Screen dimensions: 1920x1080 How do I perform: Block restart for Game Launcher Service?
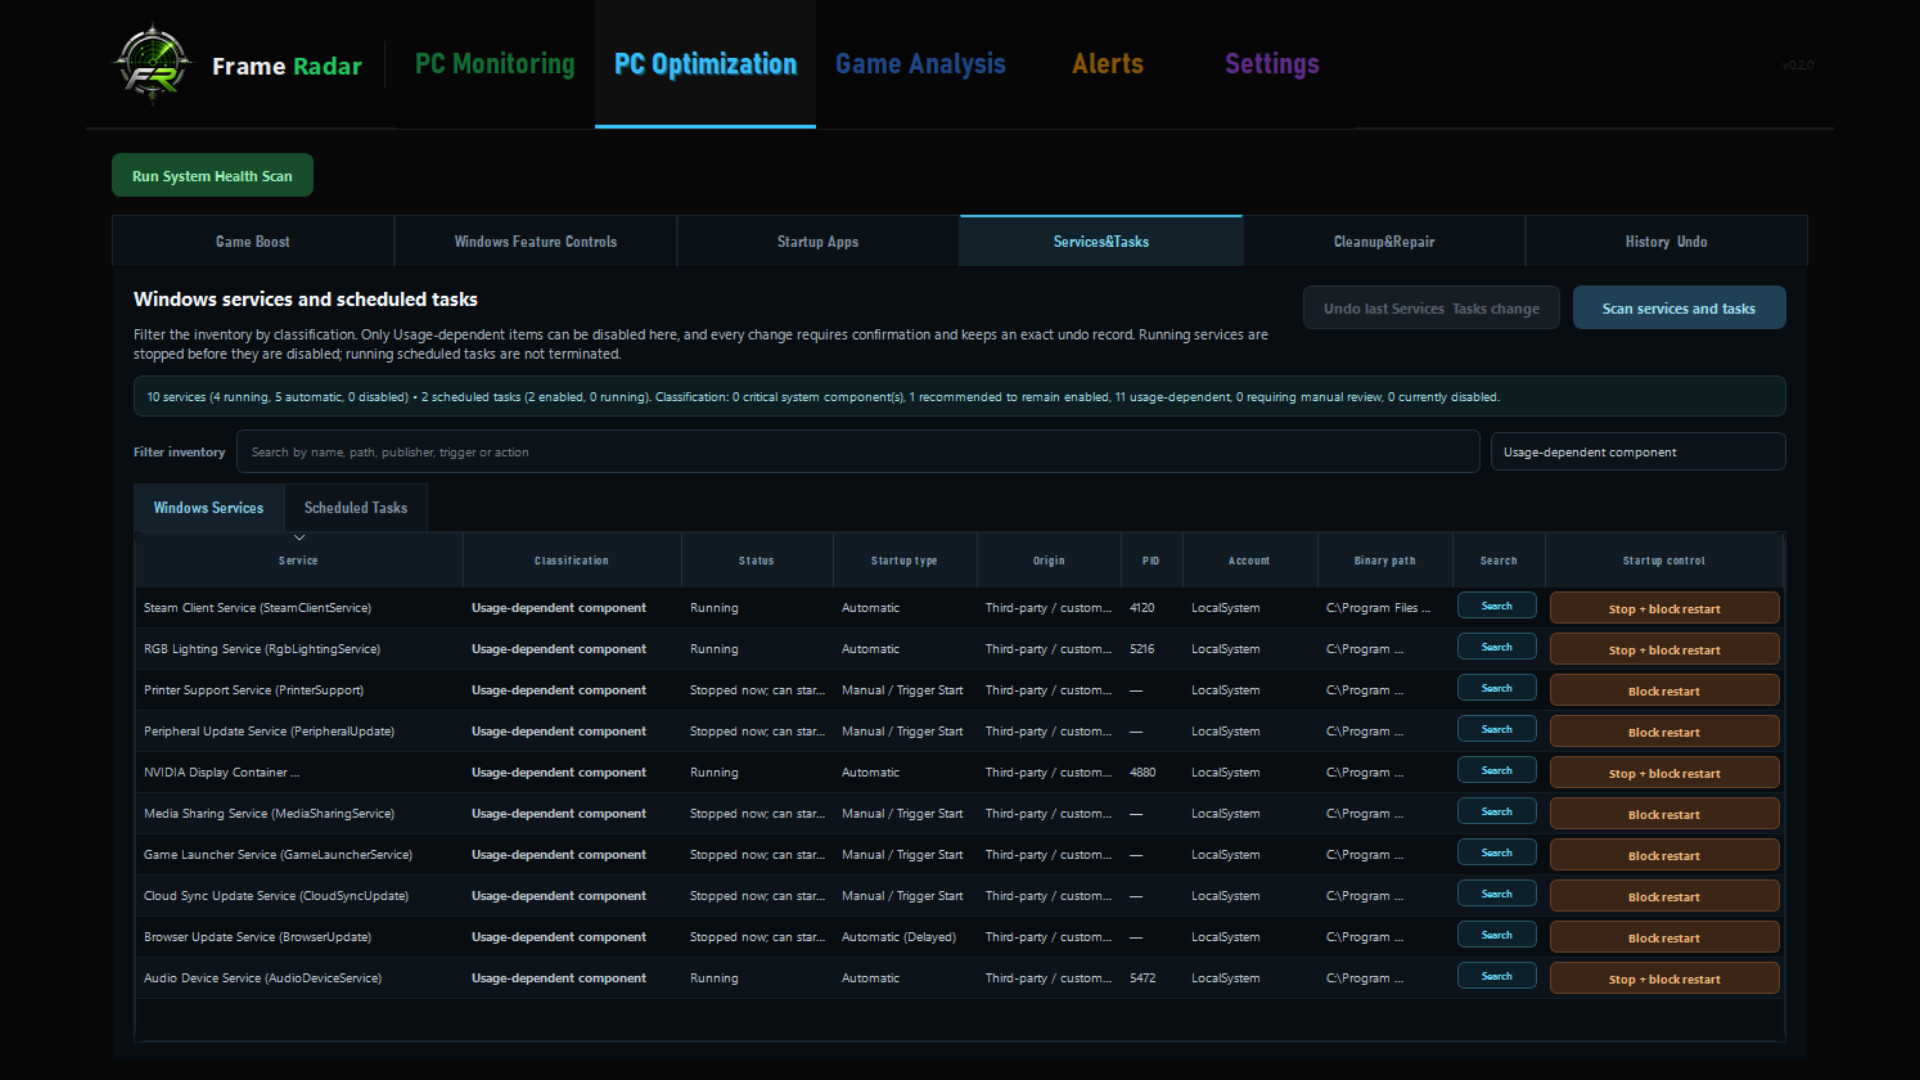tap(1664, 854)
